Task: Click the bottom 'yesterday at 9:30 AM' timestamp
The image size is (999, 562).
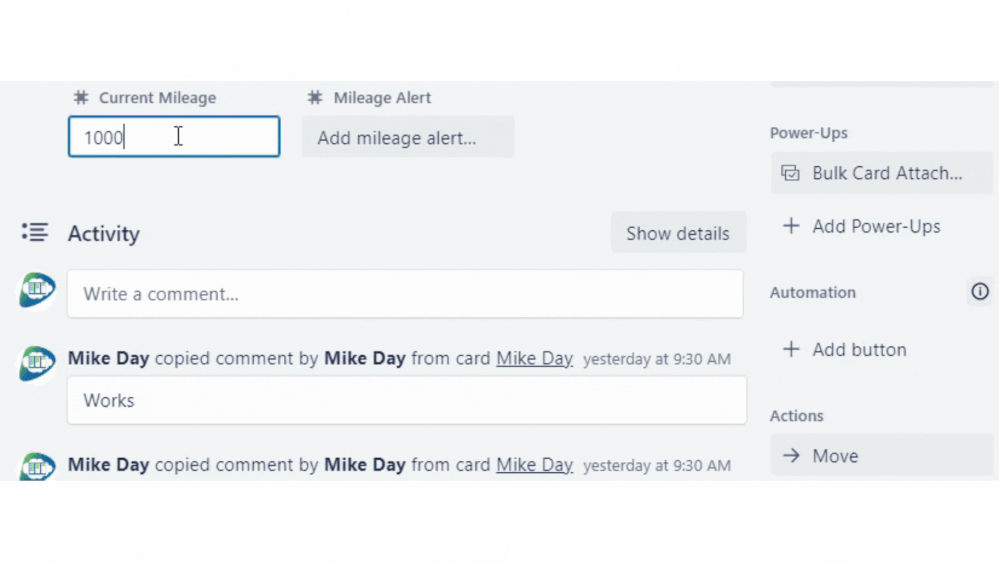Action: pyautogui.click(x=657, y=465)
